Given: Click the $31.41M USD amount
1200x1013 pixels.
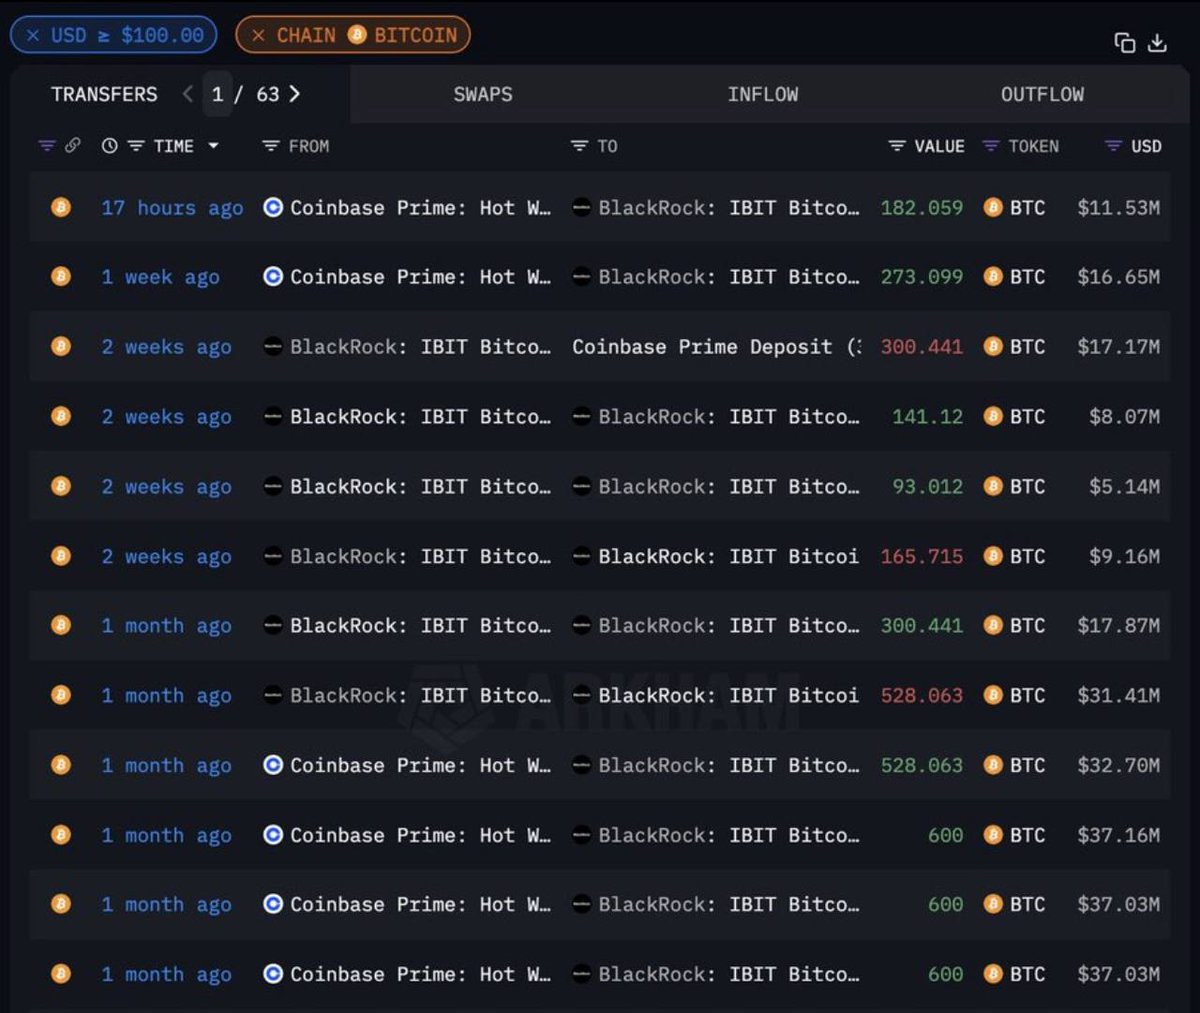Looking at the screenshot, I should 1118,695.
